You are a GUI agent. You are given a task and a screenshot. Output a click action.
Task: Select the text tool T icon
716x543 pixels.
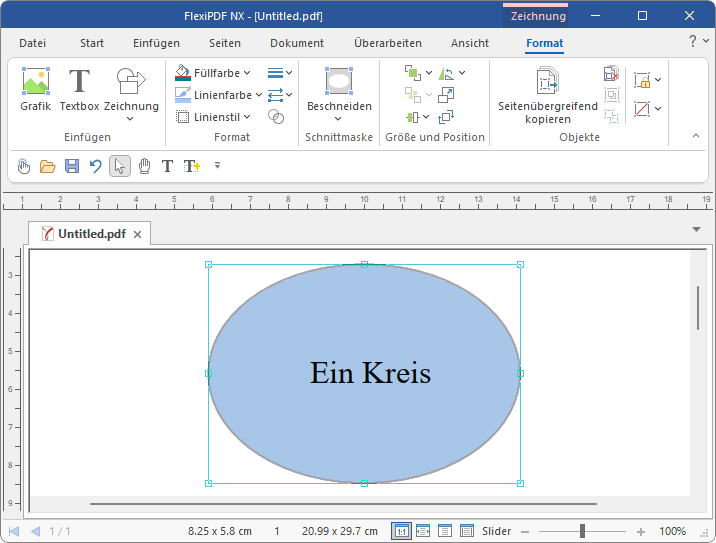pyautogui.click(x=167, y=166)
